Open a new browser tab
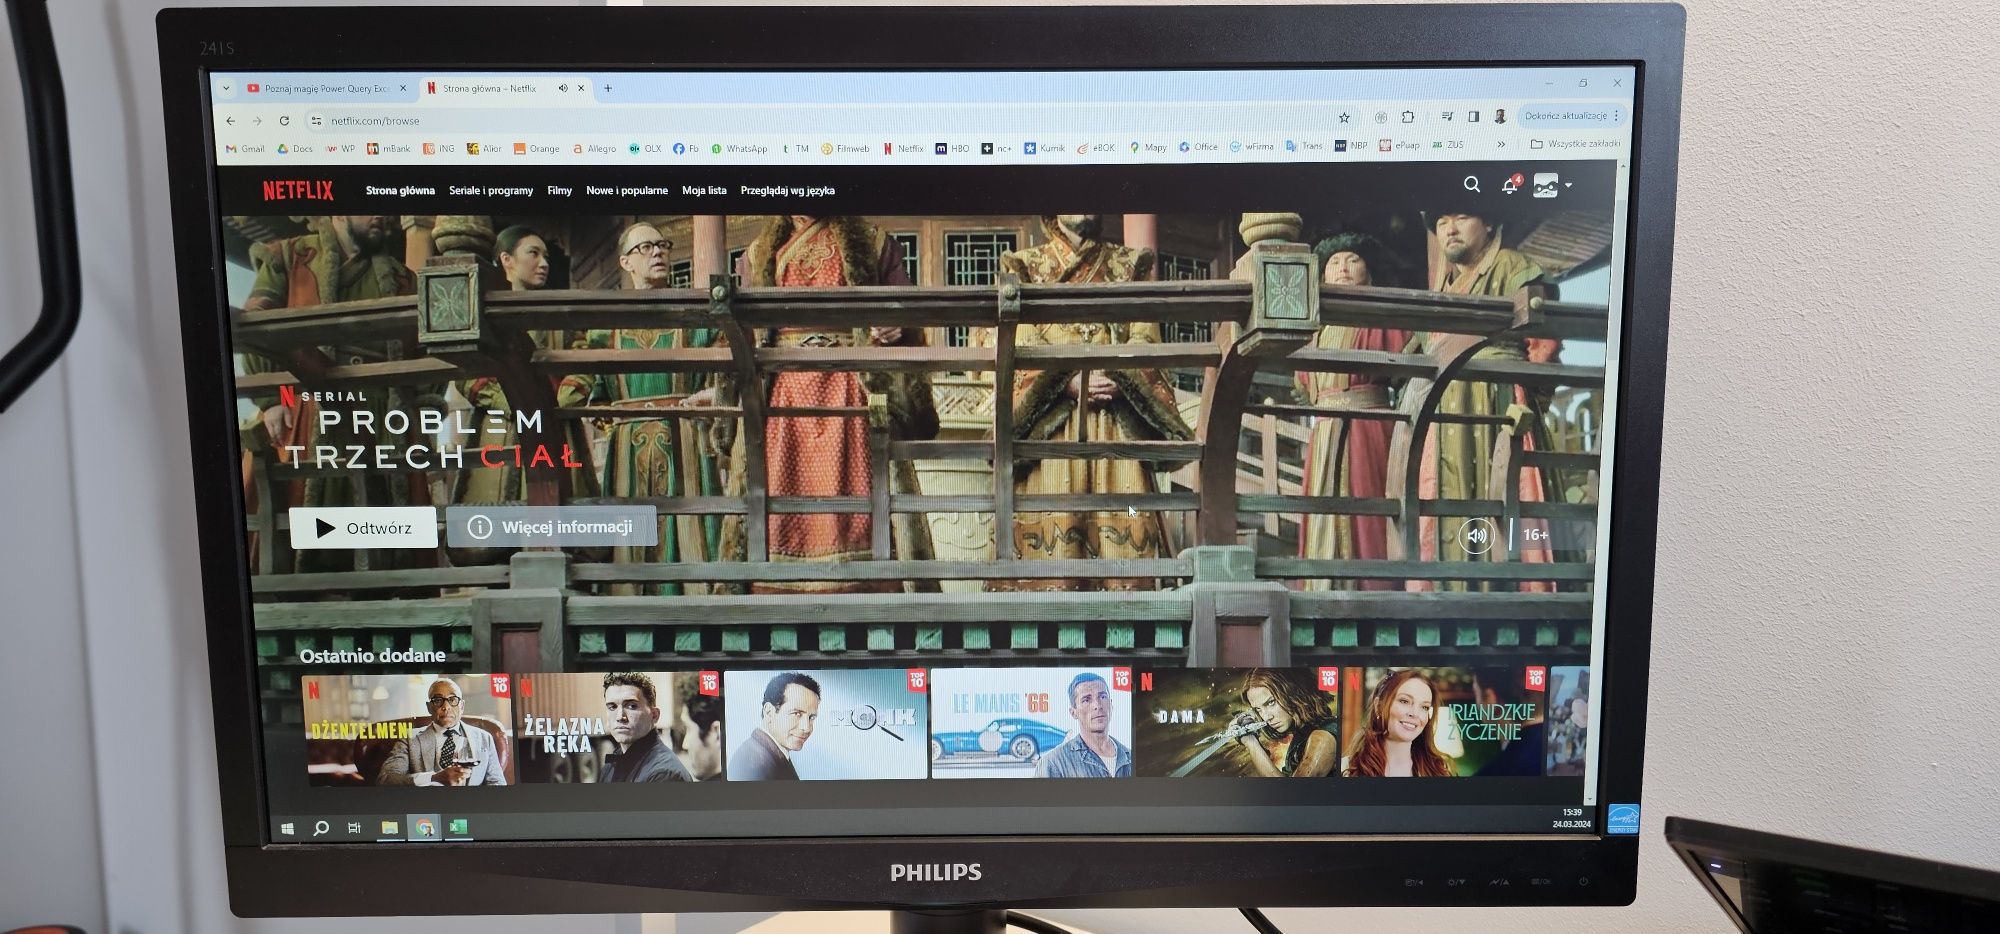2000x934 pixels. [x=607, y=88]
